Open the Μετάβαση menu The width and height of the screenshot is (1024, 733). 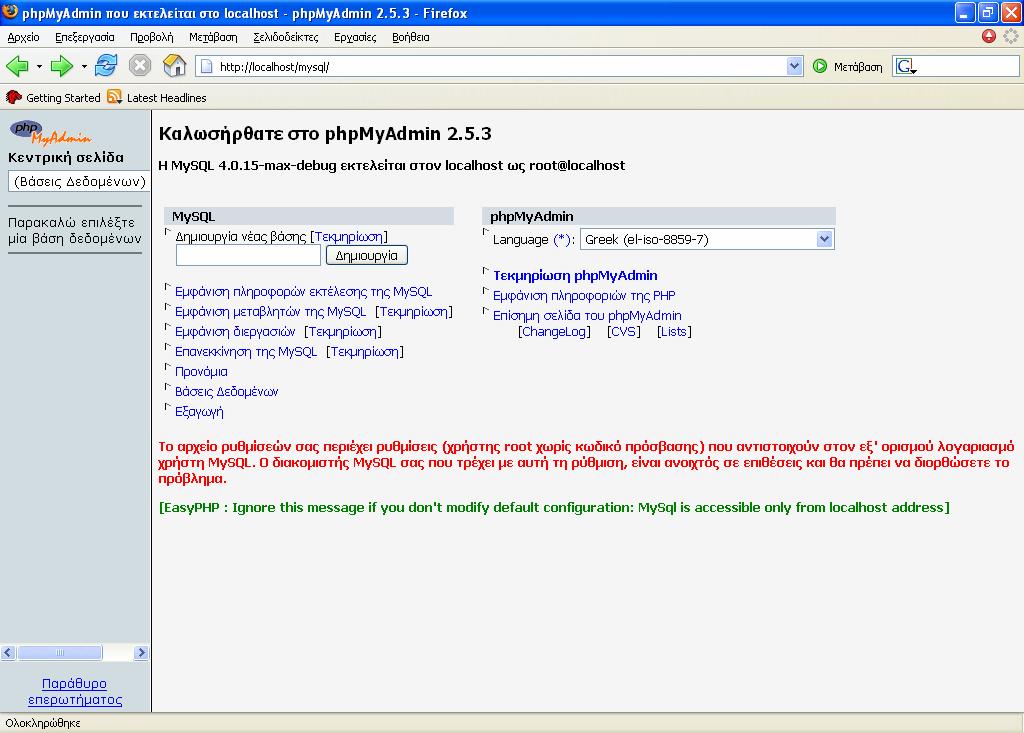[213, 37]
